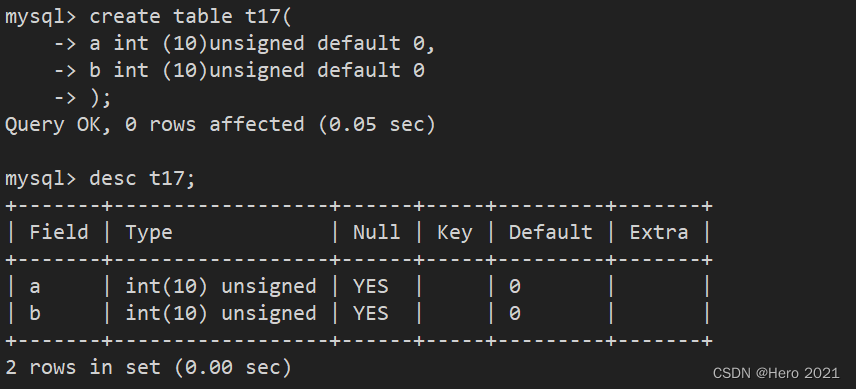Click the Extra column header

659,232
